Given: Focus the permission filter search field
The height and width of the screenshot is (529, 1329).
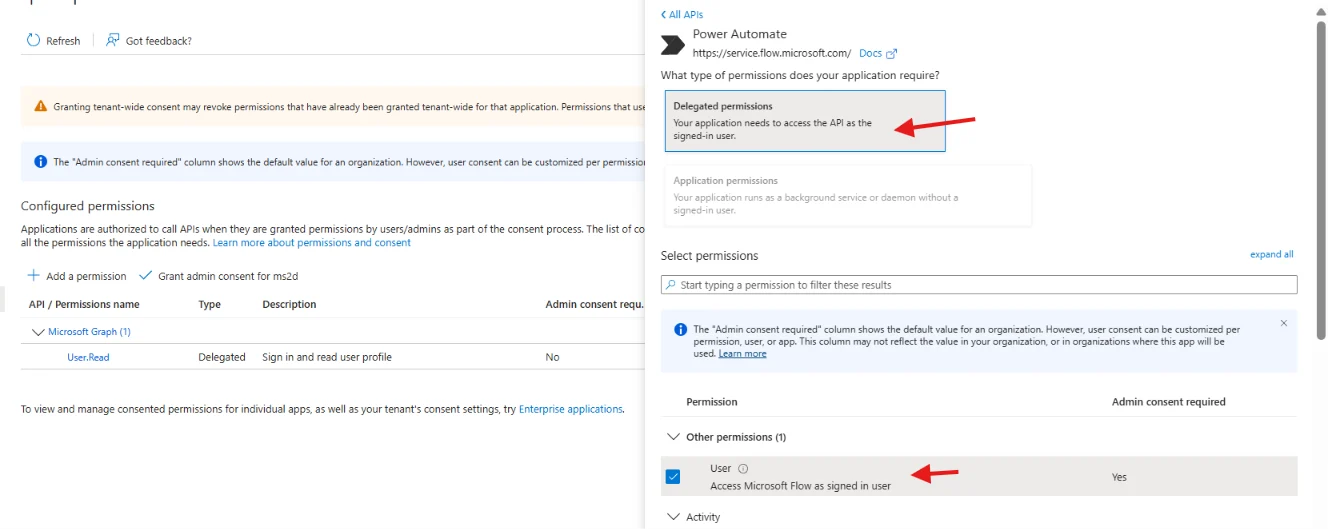Looking at the screenshot, I should click(979, 285).
